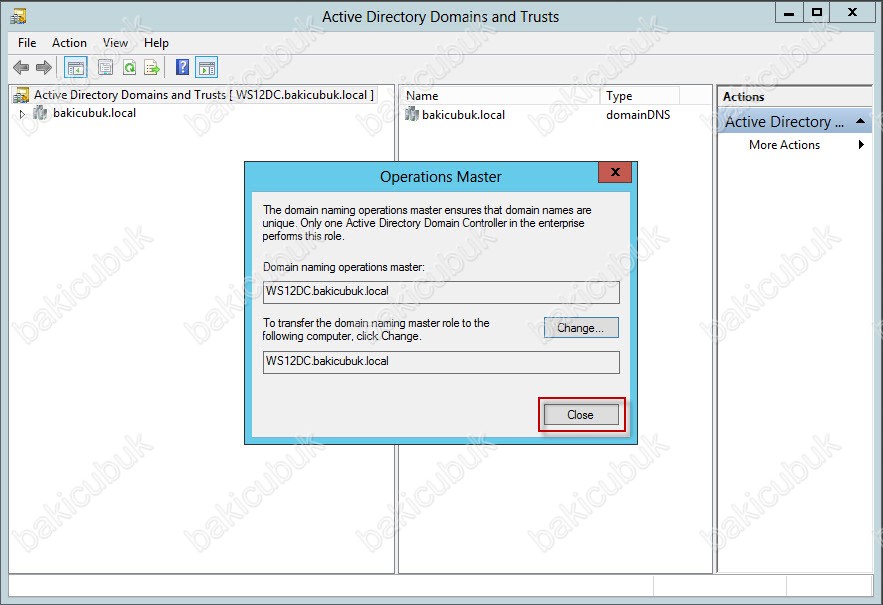Open the Help toolbar icon
Viewport: 883px width, 605px height.
[x=182, y=68]
